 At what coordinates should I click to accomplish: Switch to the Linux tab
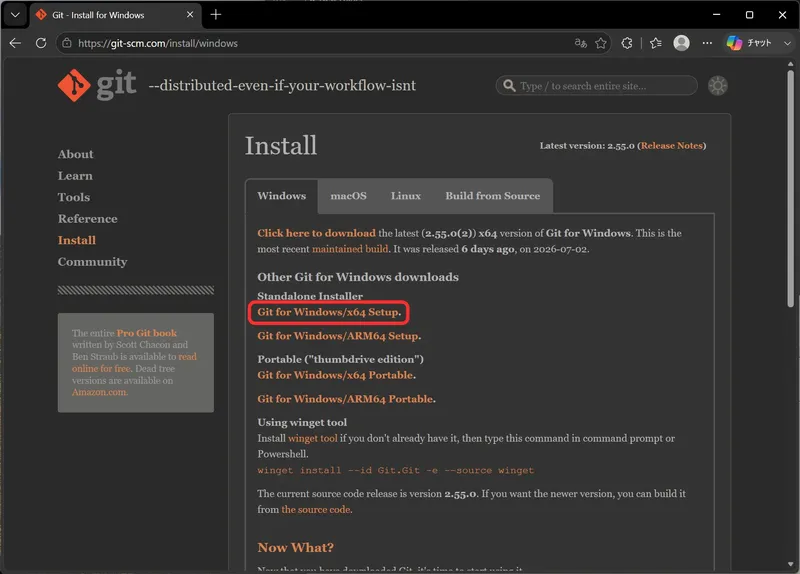point(406,196)
